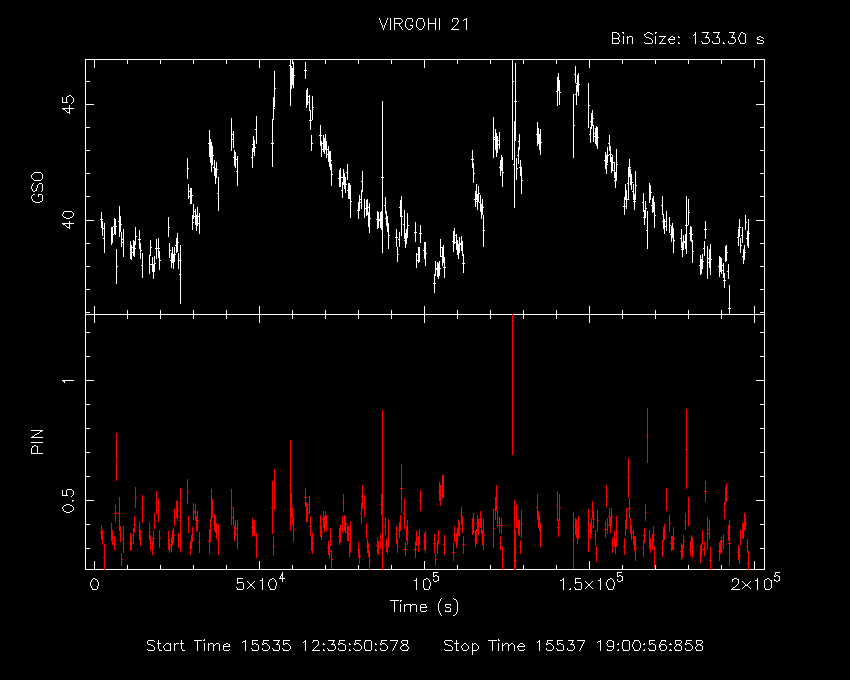Image resolution: width=850 pixels, height=680 pixels.
Task: Click the x-axis tick label 5×10^4
Action: (260, 583)
